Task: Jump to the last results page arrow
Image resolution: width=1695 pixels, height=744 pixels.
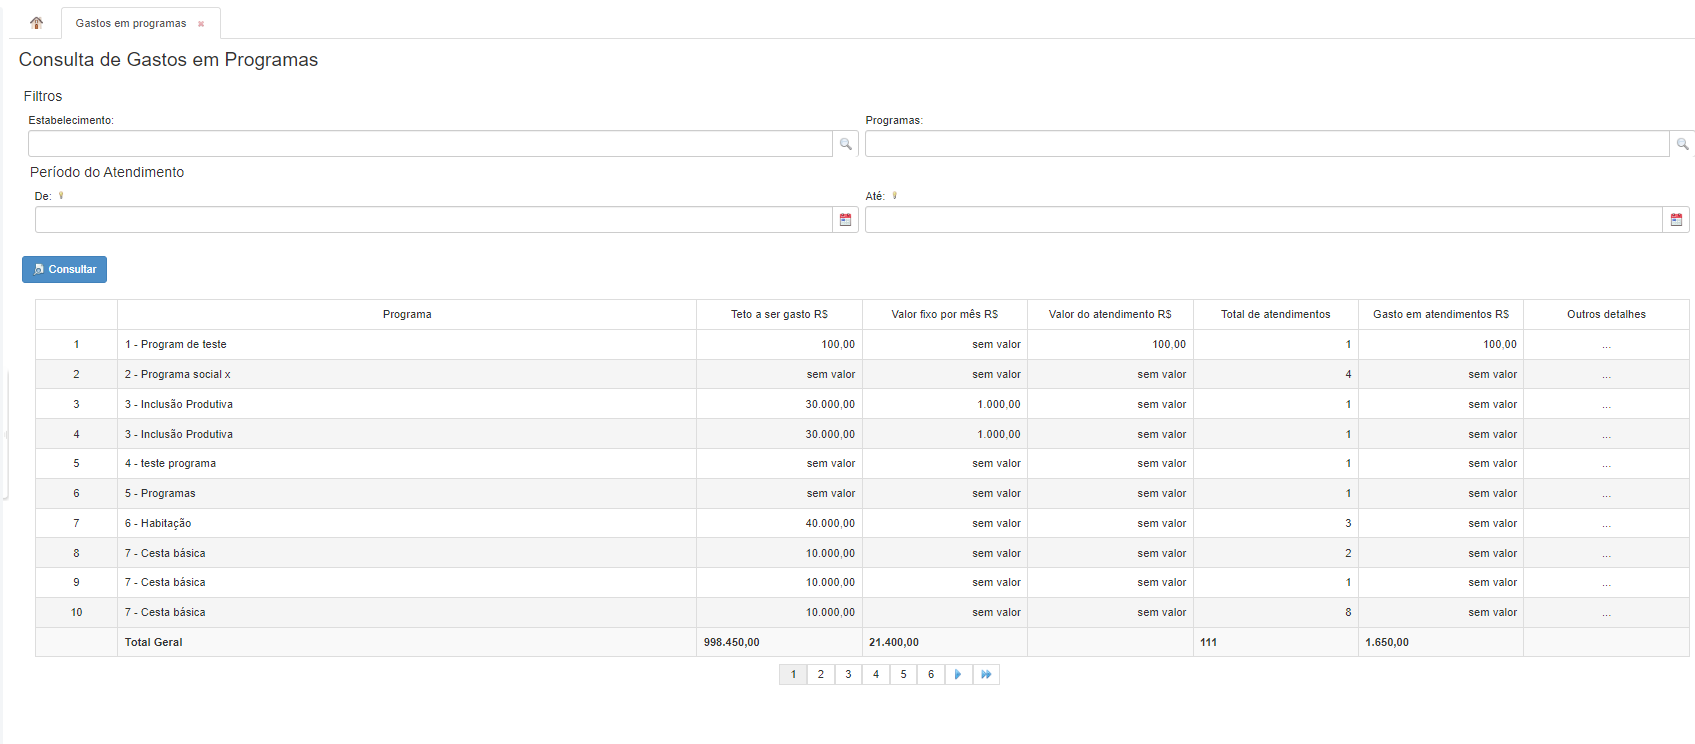Action: point(986,674)
